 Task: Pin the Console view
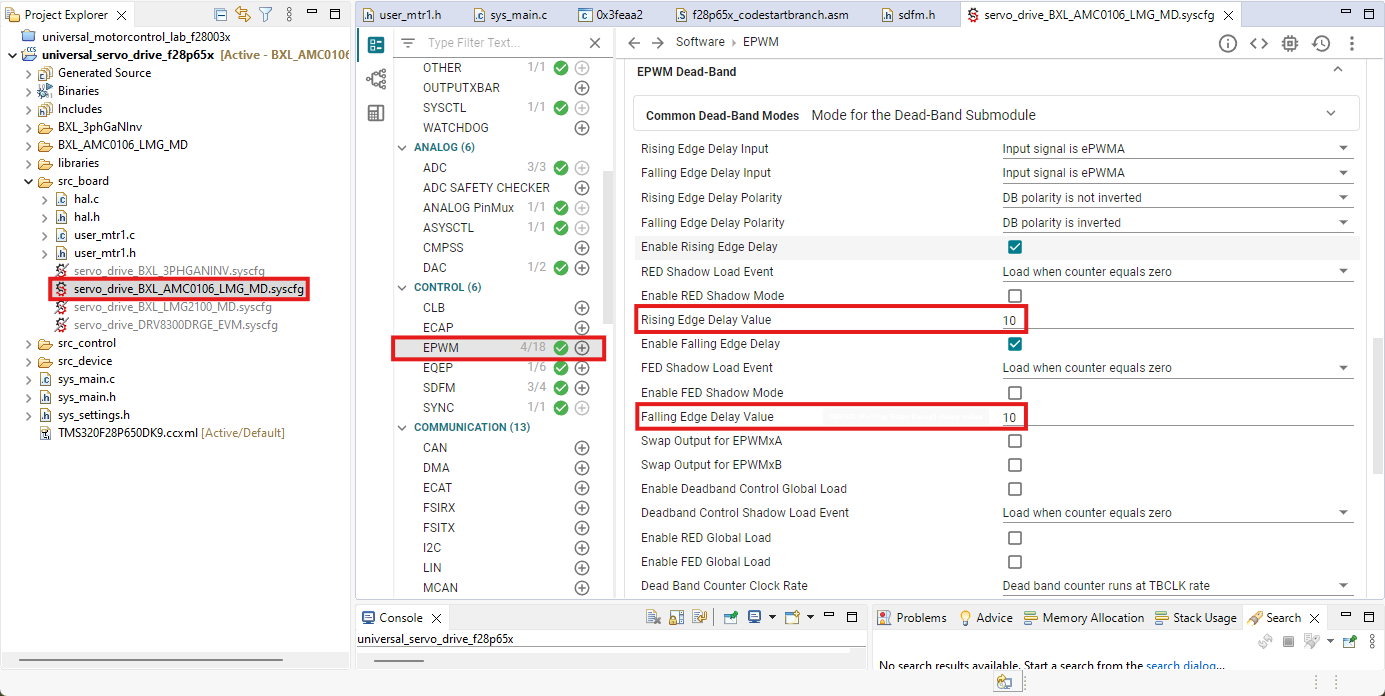[x=730, y=616]
